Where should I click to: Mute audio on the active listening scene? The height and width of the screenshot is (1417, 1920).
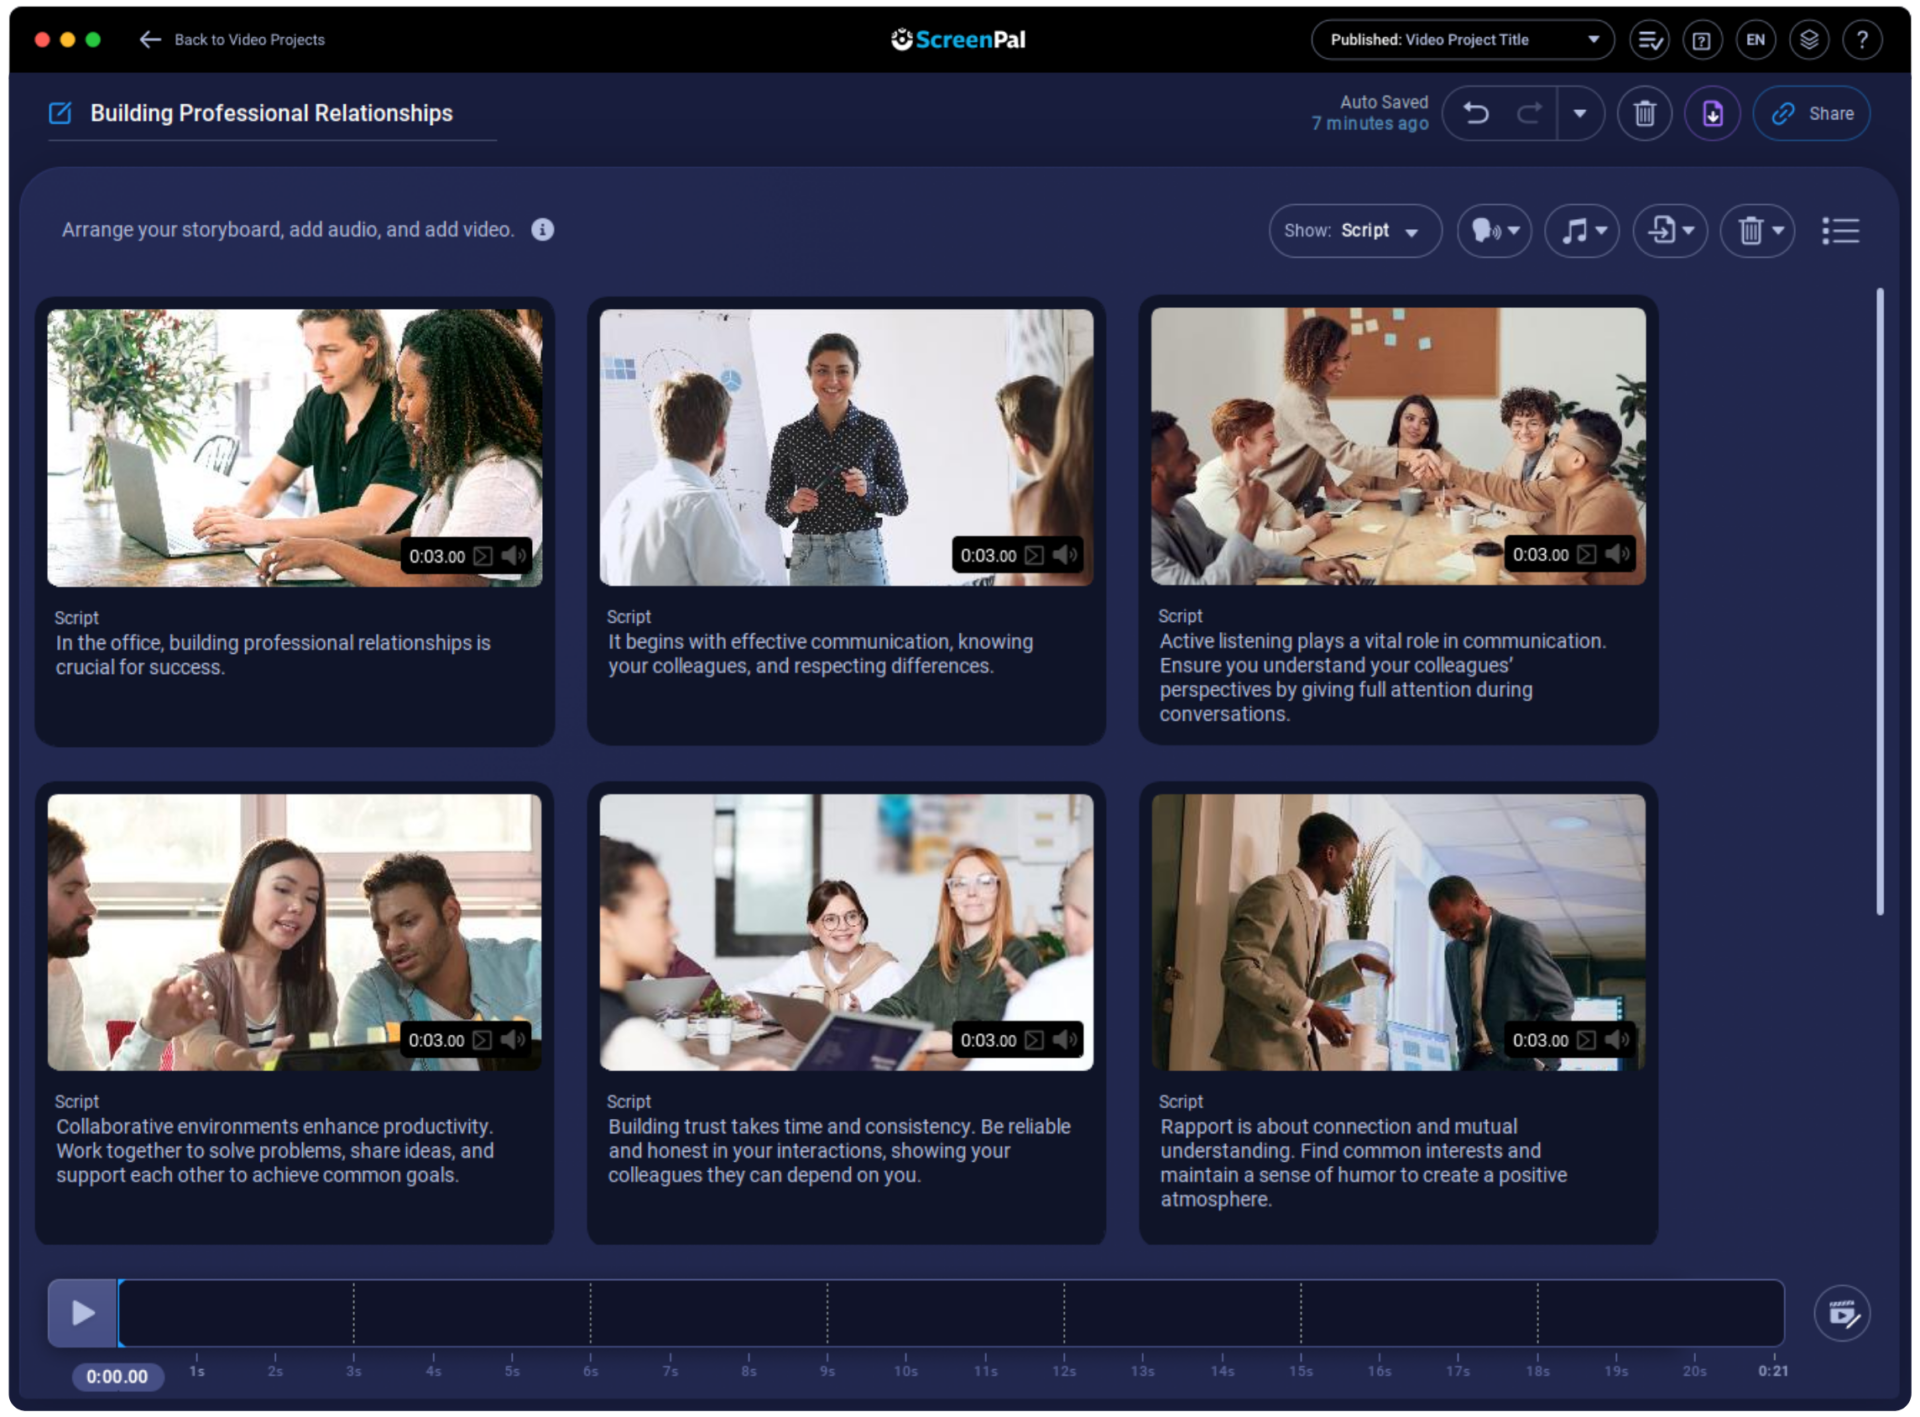[1619, 554]
